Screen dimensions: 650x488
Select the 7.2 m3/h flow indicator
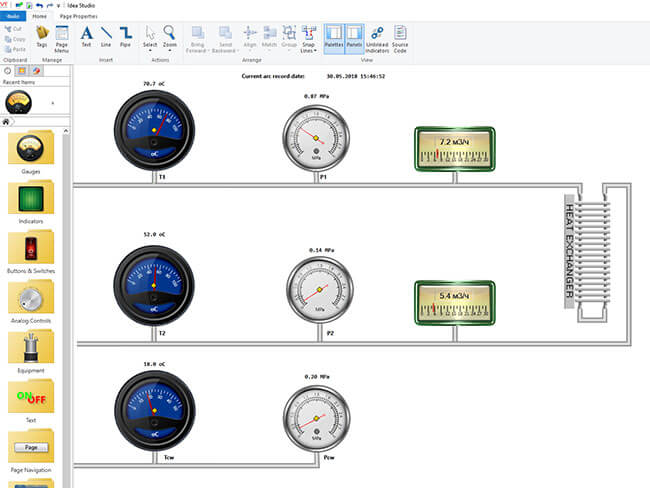pos(455,149)
